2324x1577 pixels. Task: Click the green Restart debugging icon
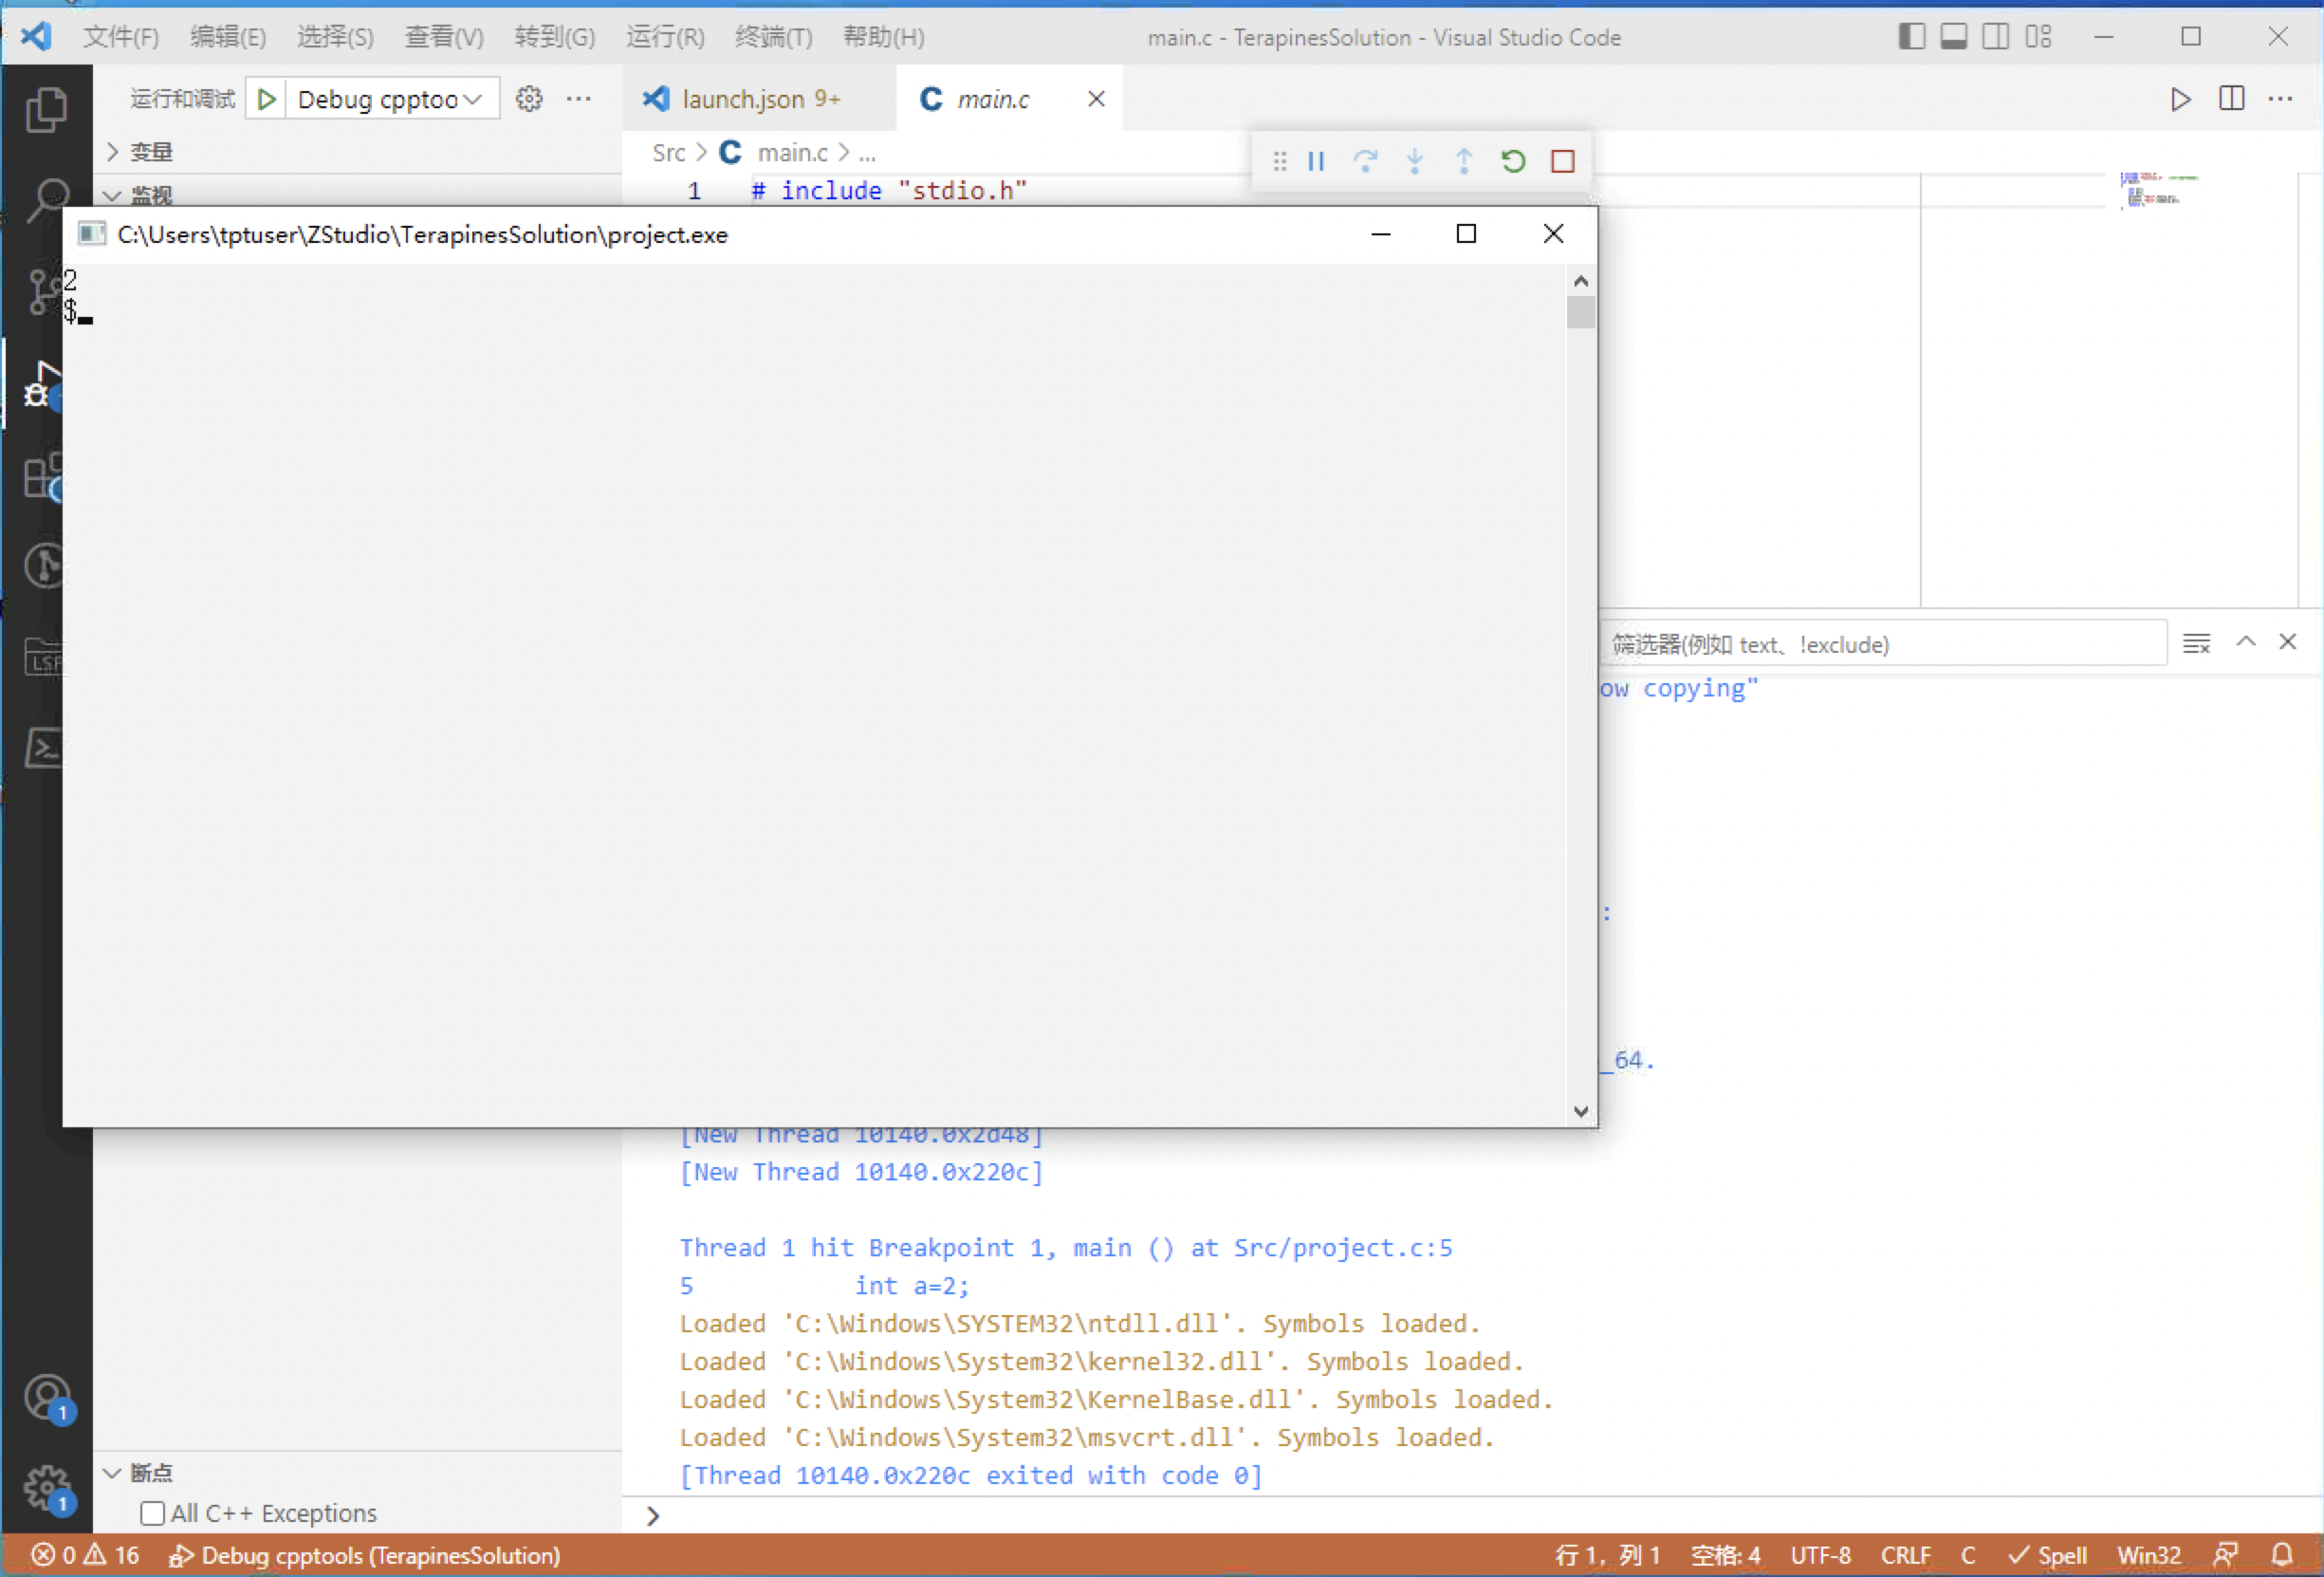[x=1513, y=160]
